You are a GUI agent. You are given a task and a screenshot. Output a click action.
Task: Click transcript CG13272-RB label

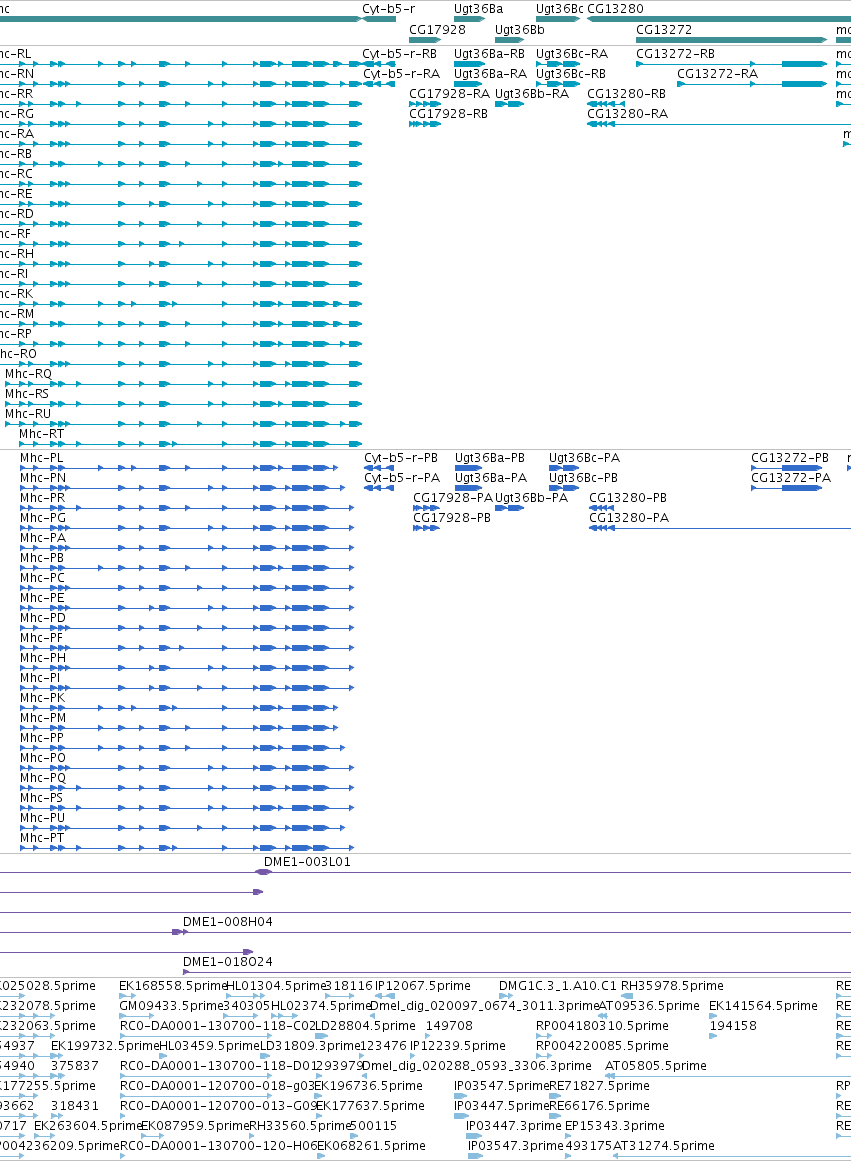click(x=675, y=54)
